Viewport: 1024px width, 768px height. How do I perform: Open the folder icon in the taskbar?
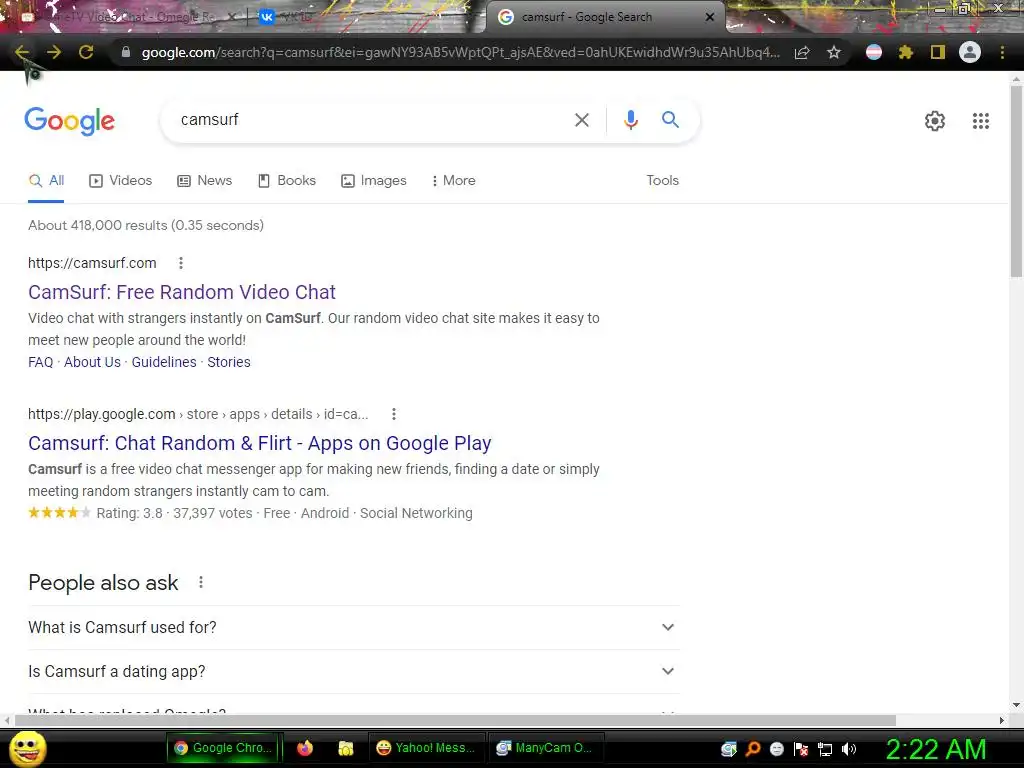pos(345,748)
